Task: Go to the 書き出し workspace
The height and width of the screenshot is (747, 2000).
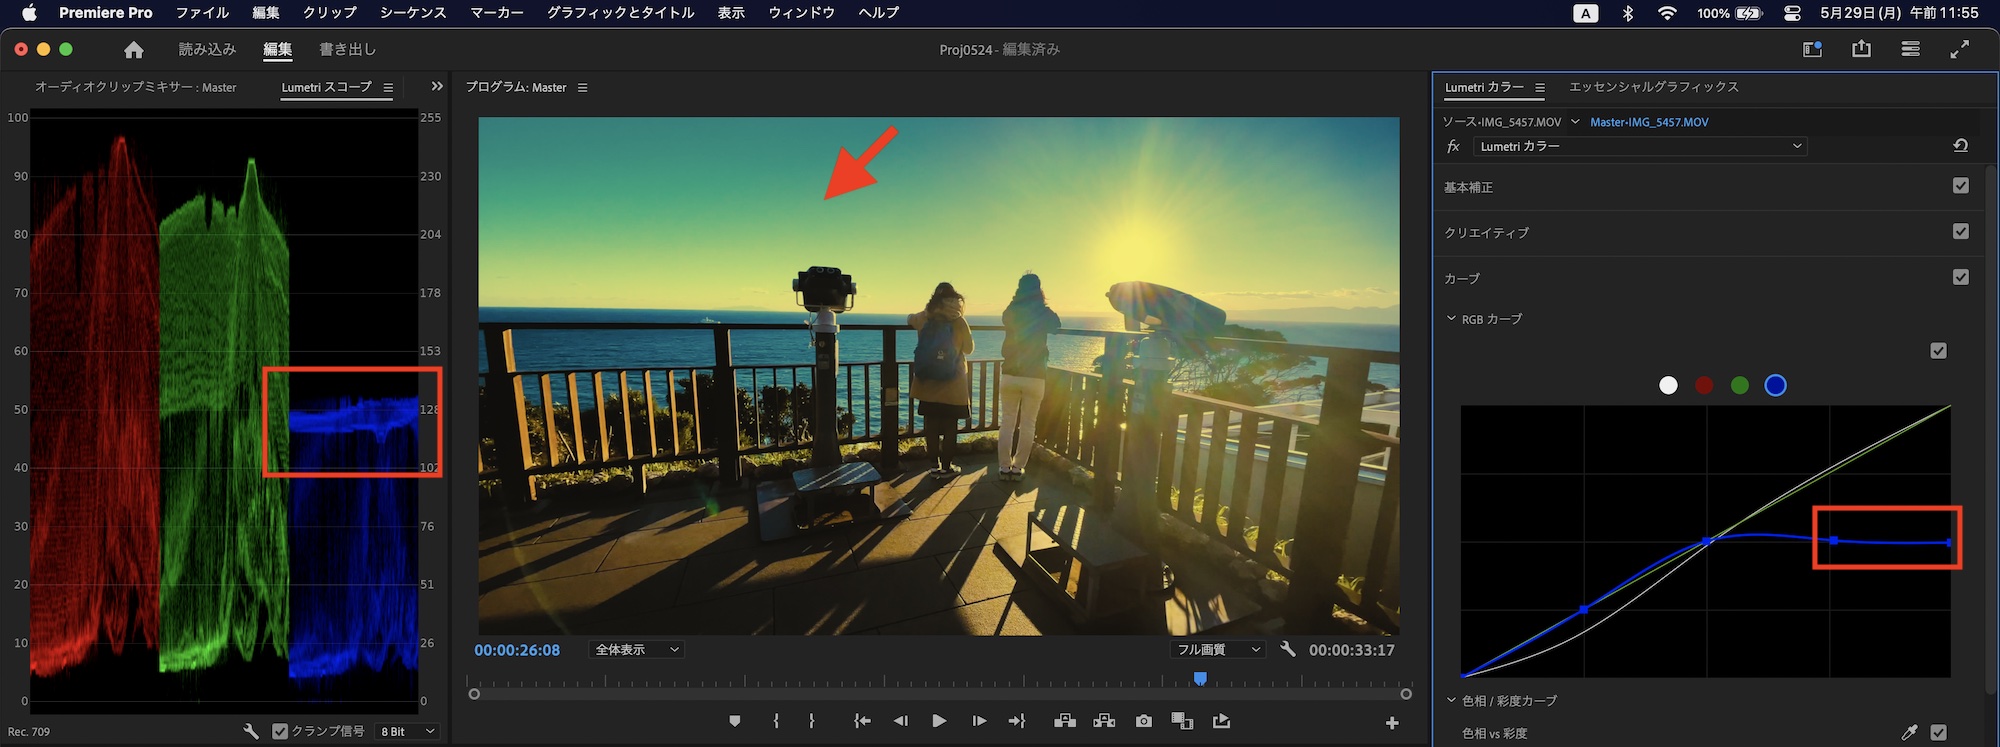Action: click(x=347, y=49)
